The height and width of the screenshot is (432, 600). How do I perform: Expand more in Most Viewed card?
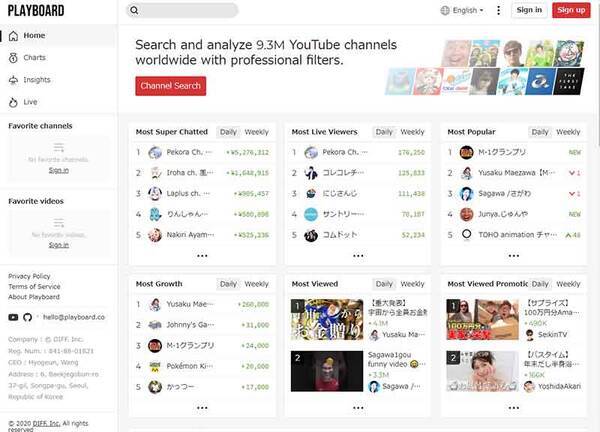(x=358, y=408)
